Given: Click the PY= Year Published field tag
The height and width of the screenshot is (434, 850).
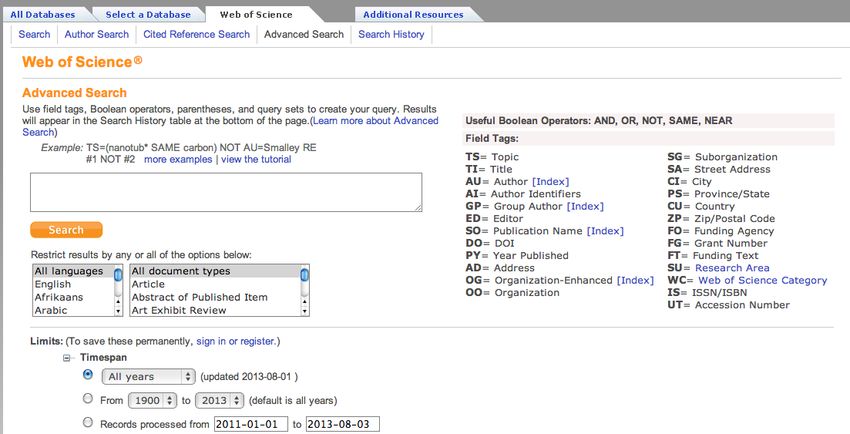Looking at the screenshot, I should [x=517, y=255].
